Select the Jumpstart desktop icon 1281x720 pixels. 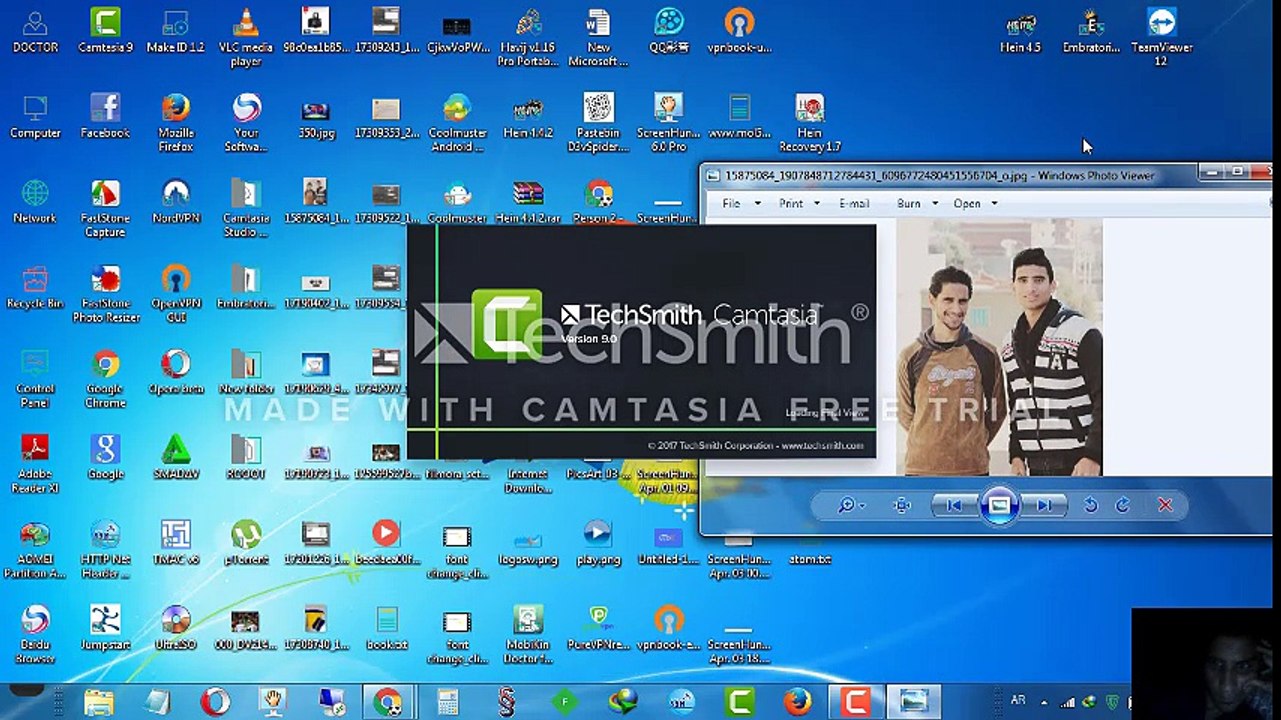(x=105, y=627)
